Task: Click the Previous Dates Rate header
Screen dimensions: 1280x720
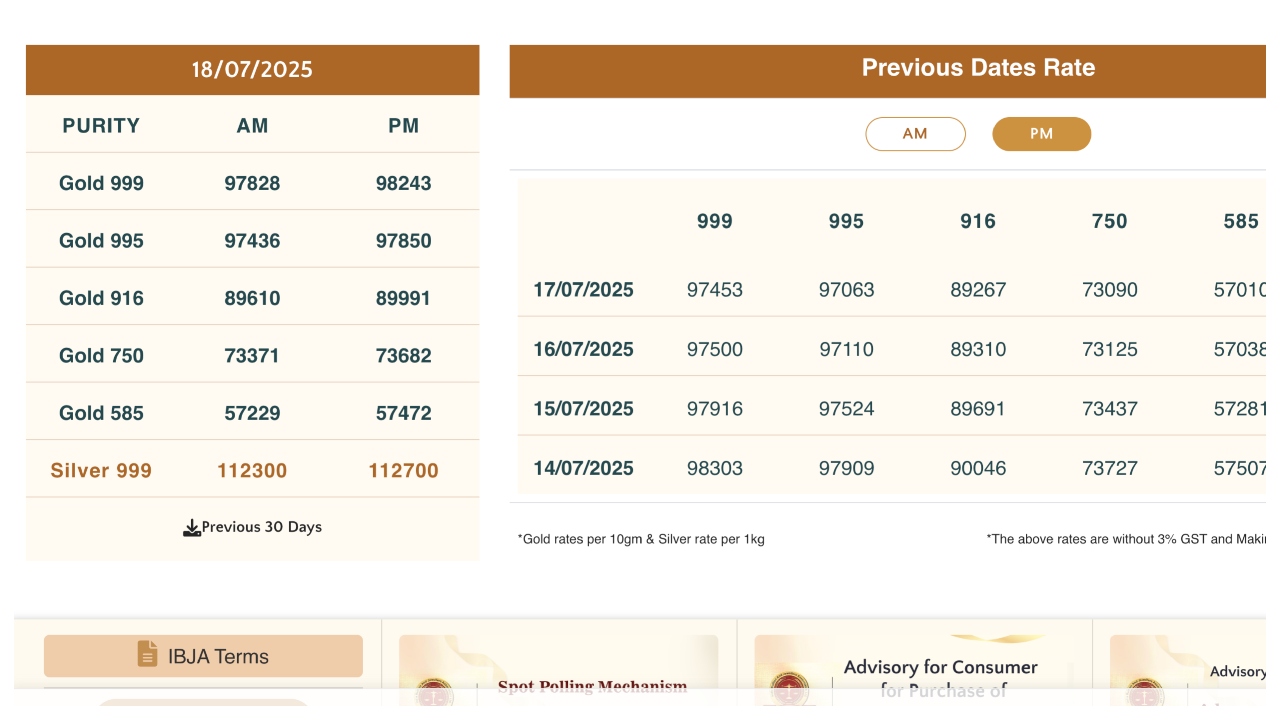Action: click(978, 68)
